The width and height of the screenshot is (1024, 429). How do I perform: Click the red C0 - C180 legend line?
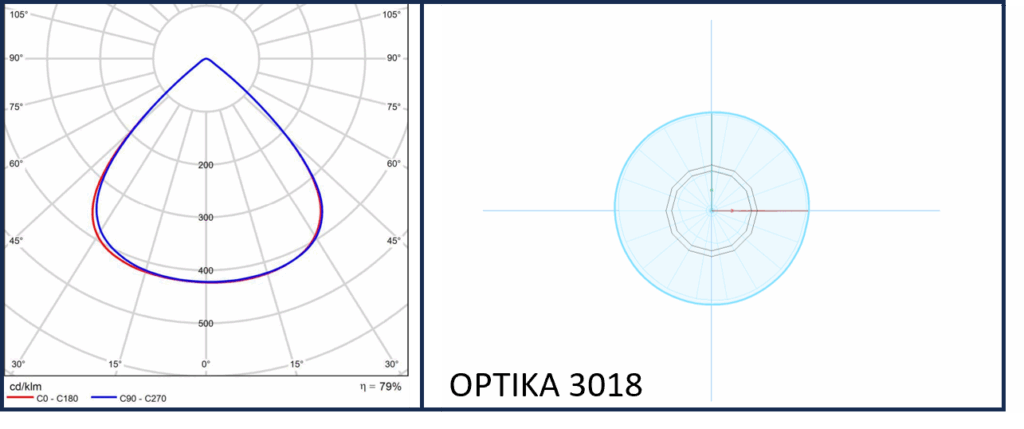point(22,398)
